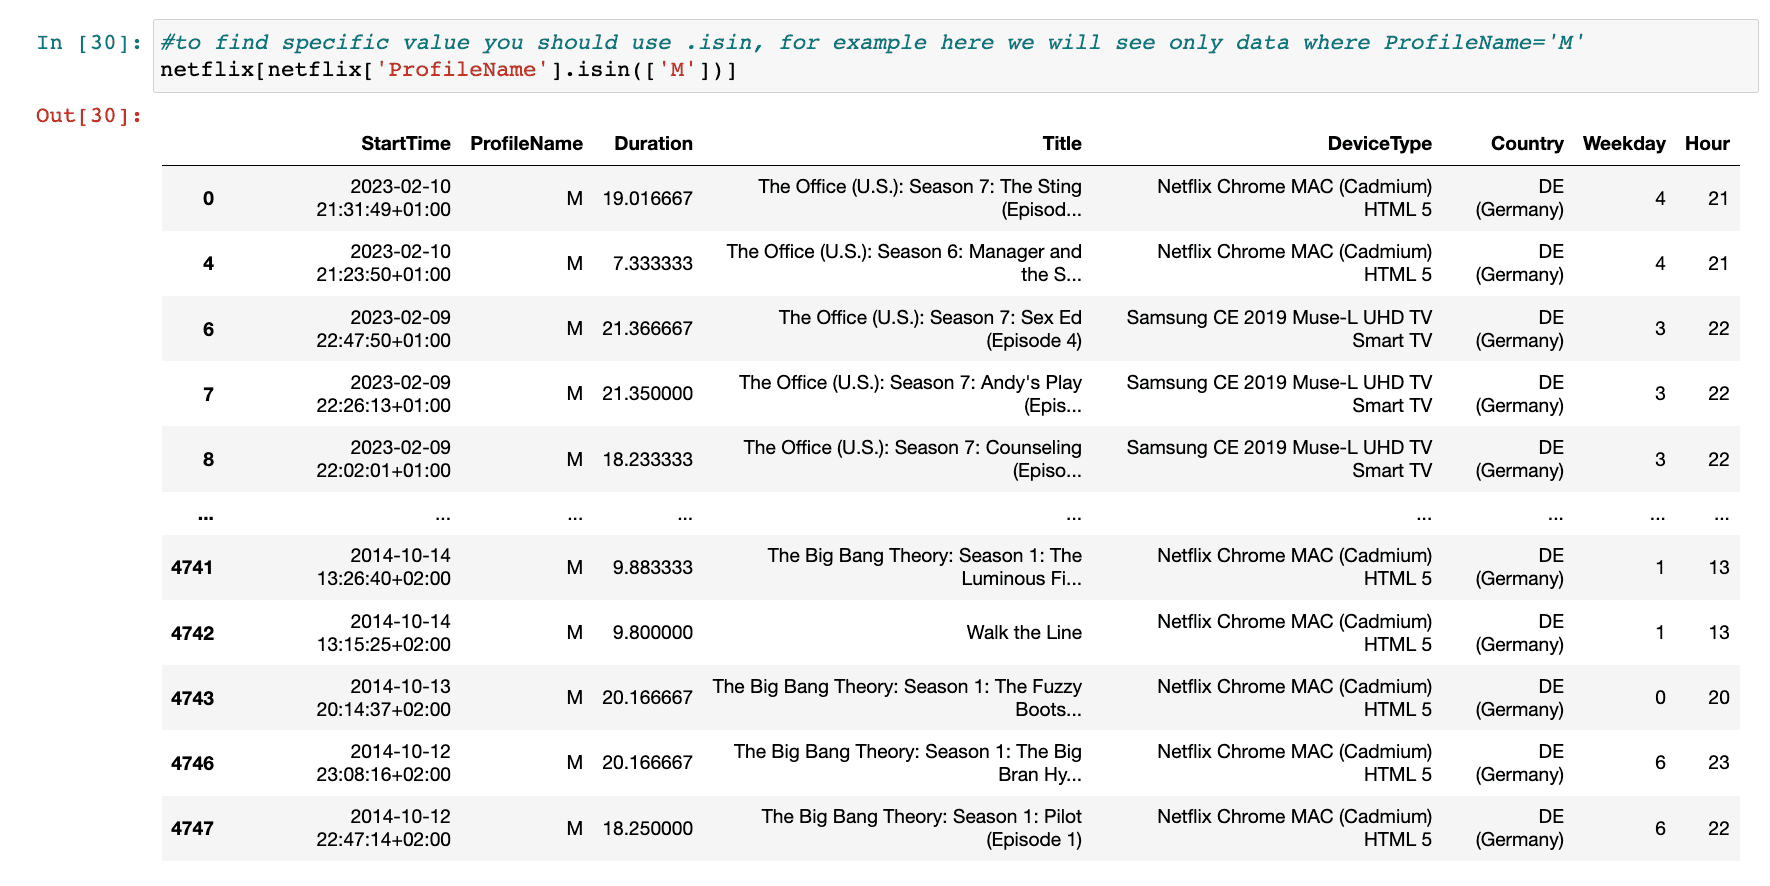Click the duration value 19.016667
This screenshot has height=886, width=1770.
pos(647,198)
